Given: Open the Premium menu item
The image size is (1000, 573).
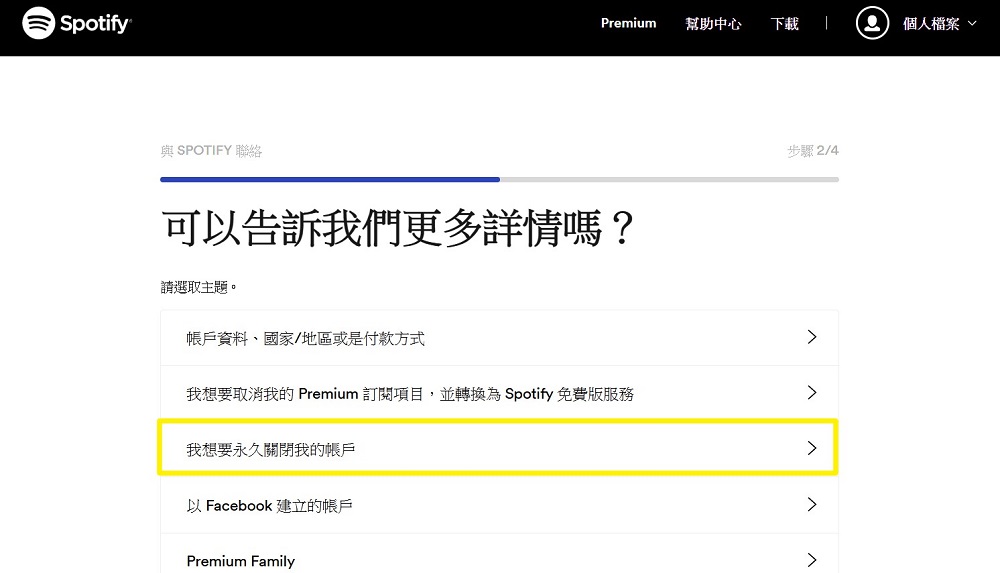Looking at the screenshot, I should pos(628,23).
